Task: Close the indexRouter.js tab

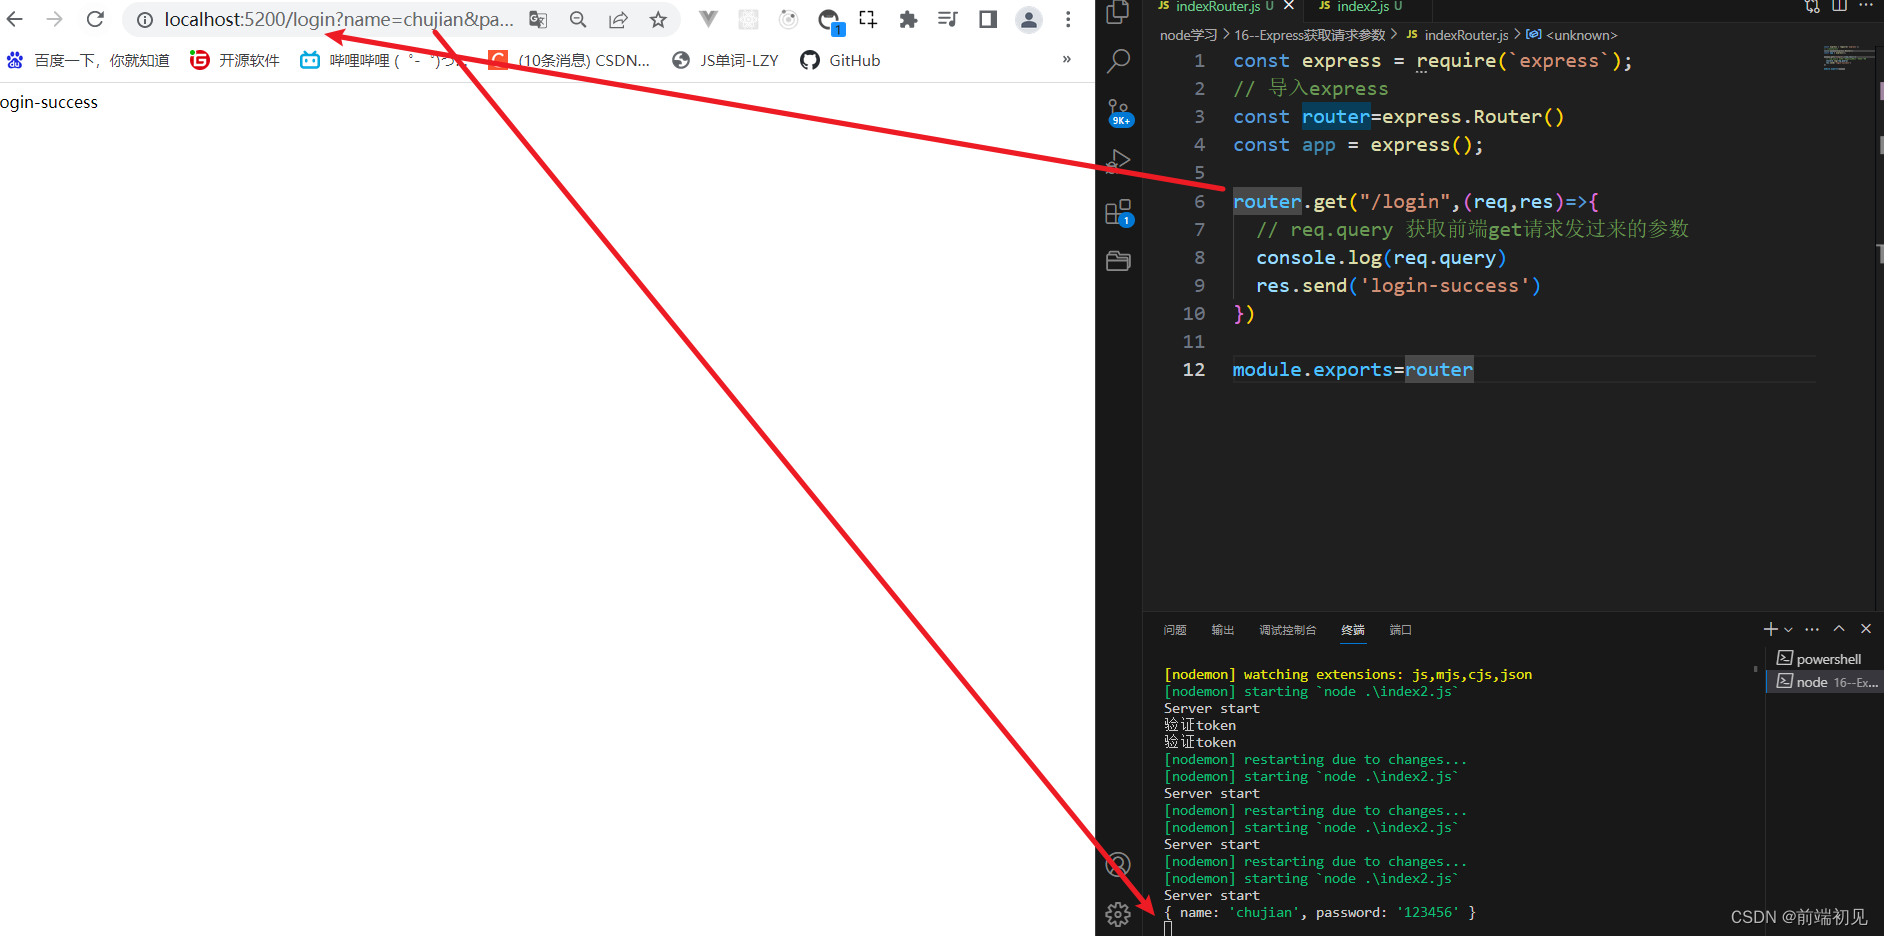Action: pos(1289,6)
